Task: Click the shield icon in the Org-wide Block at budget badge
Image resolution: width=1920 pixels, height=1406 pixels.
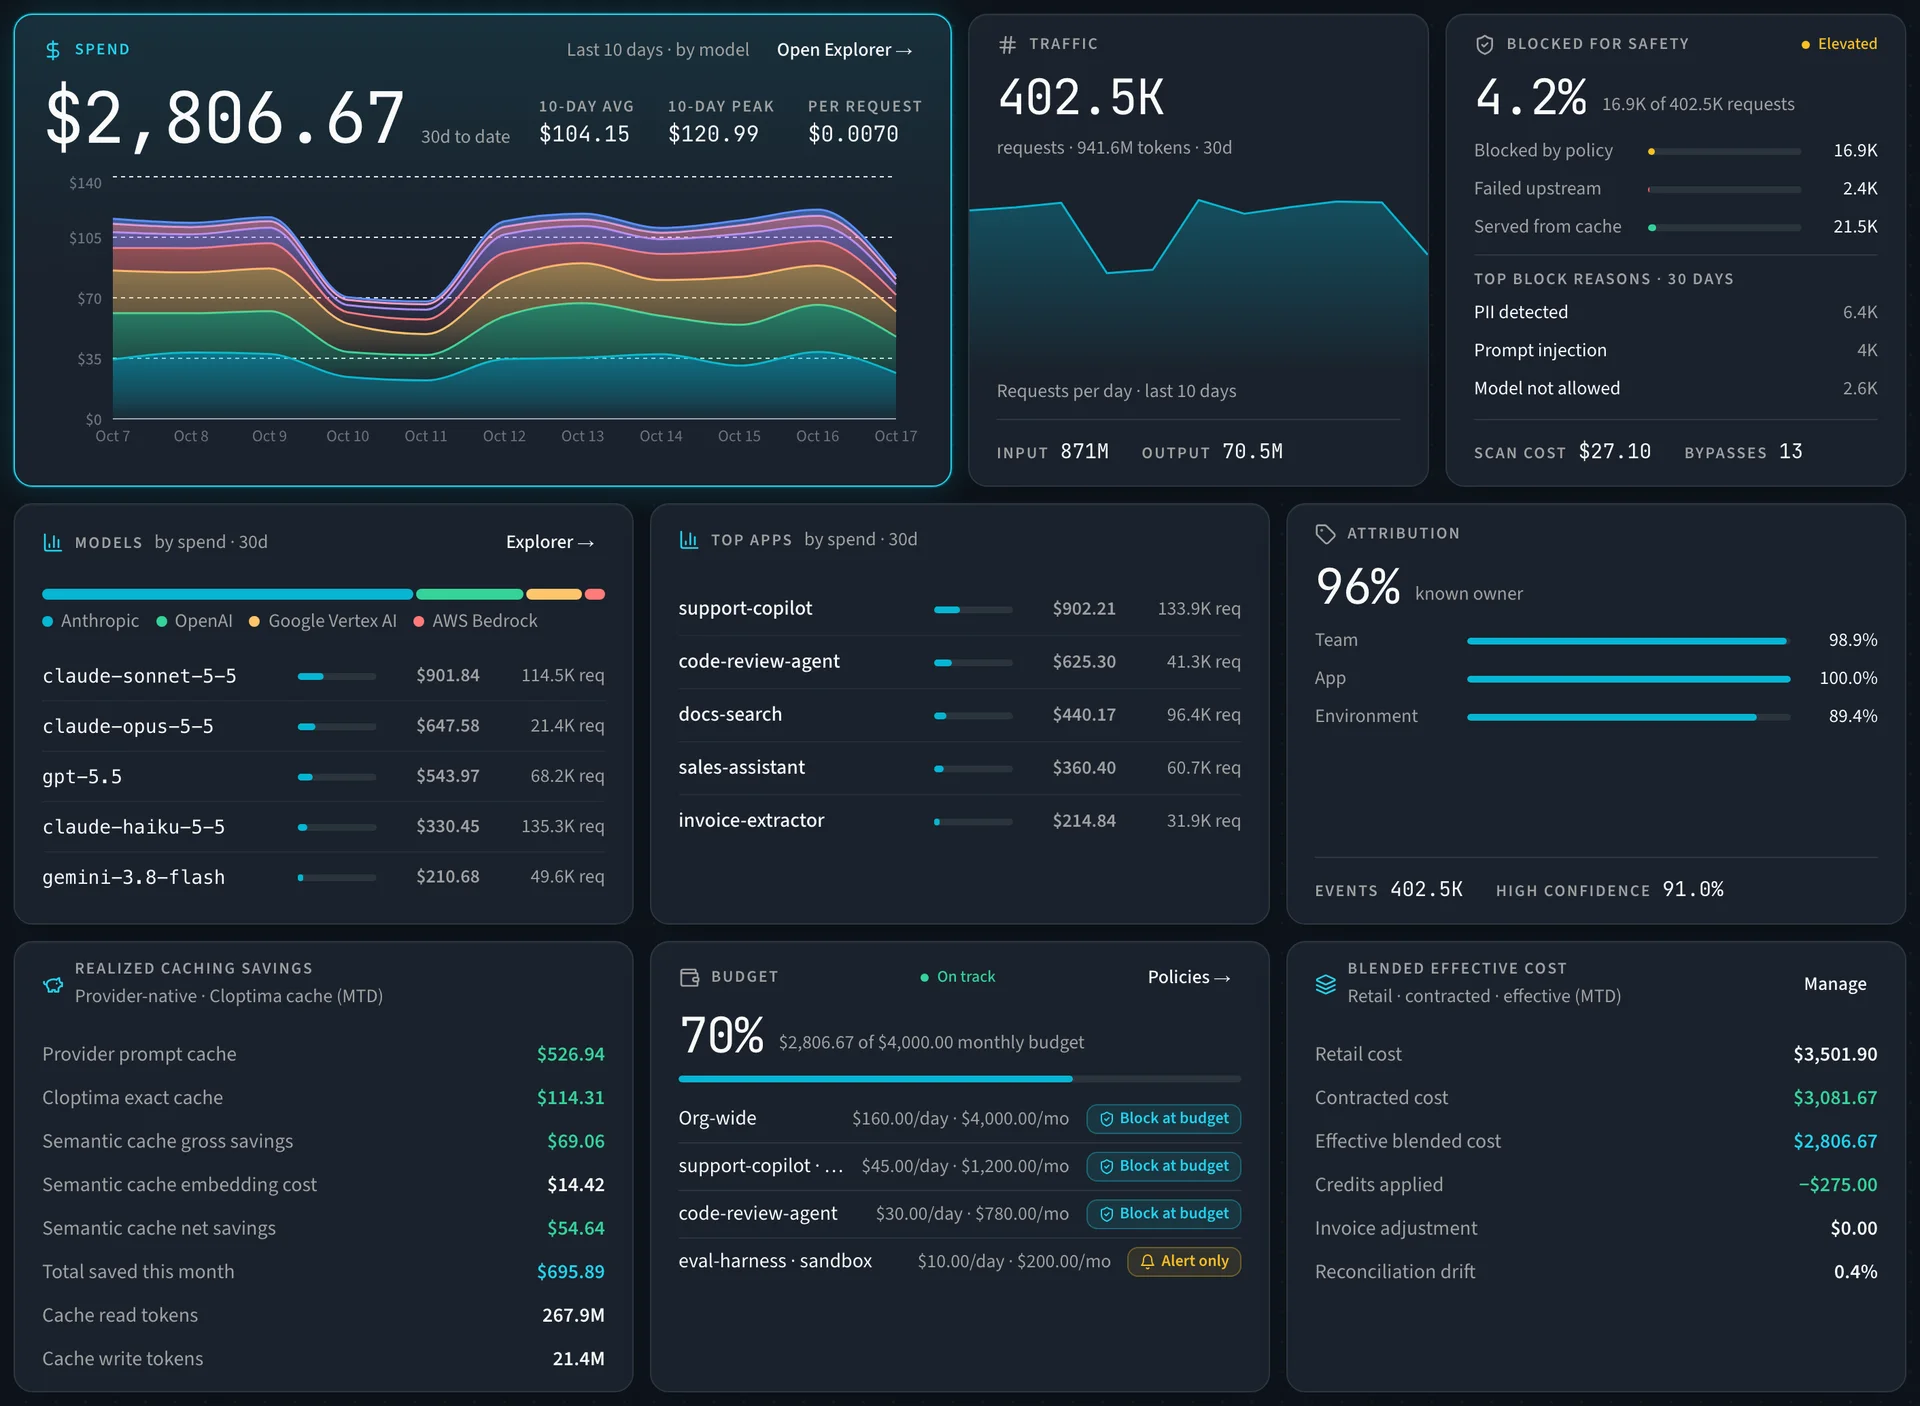Action: (x=1106, y=1119)
